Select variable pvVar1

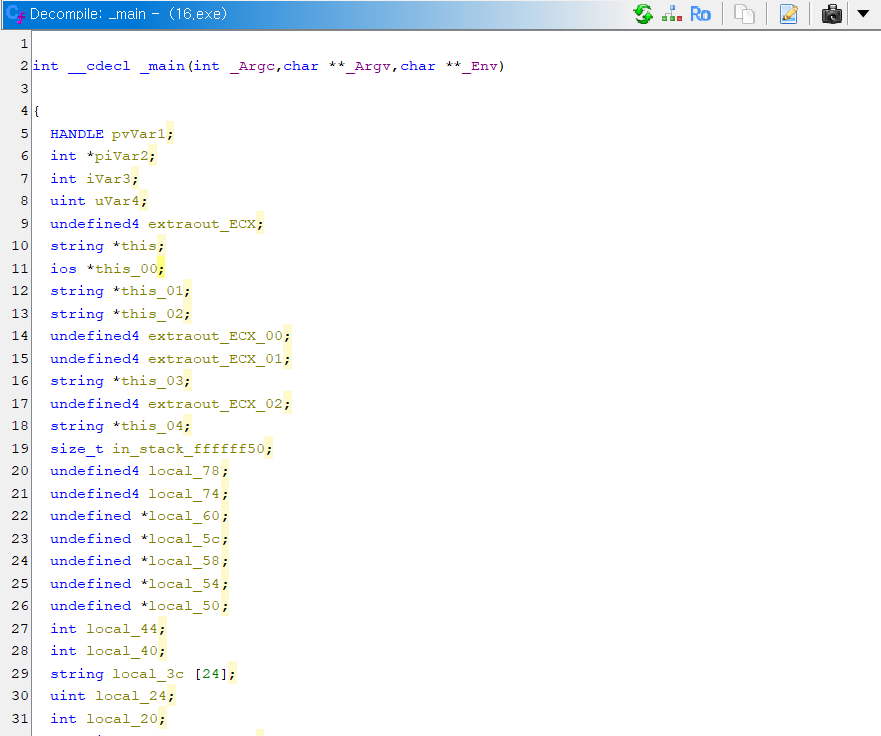pyautogui.click(x=138, y=134)
